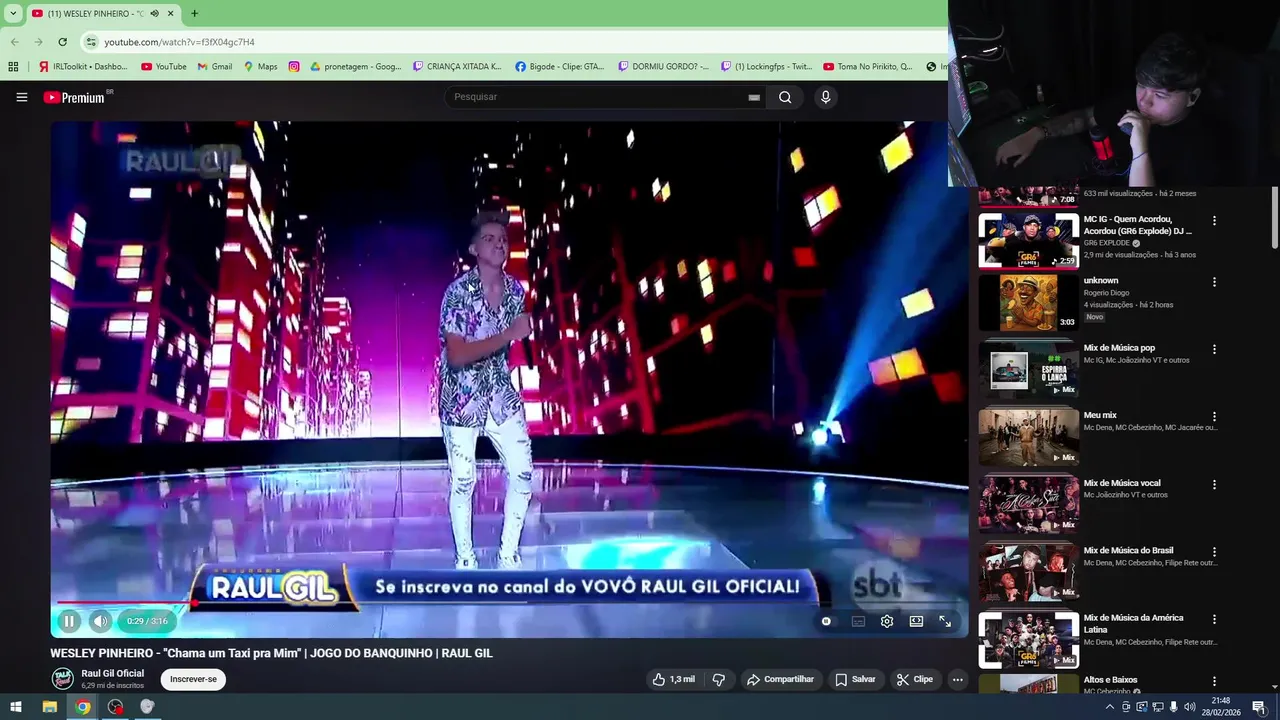Image resolution: width=1280 pixels, height=720 pixels.
Task: Open the tab search dropdown arrow
Action: [x=13, y=14]
